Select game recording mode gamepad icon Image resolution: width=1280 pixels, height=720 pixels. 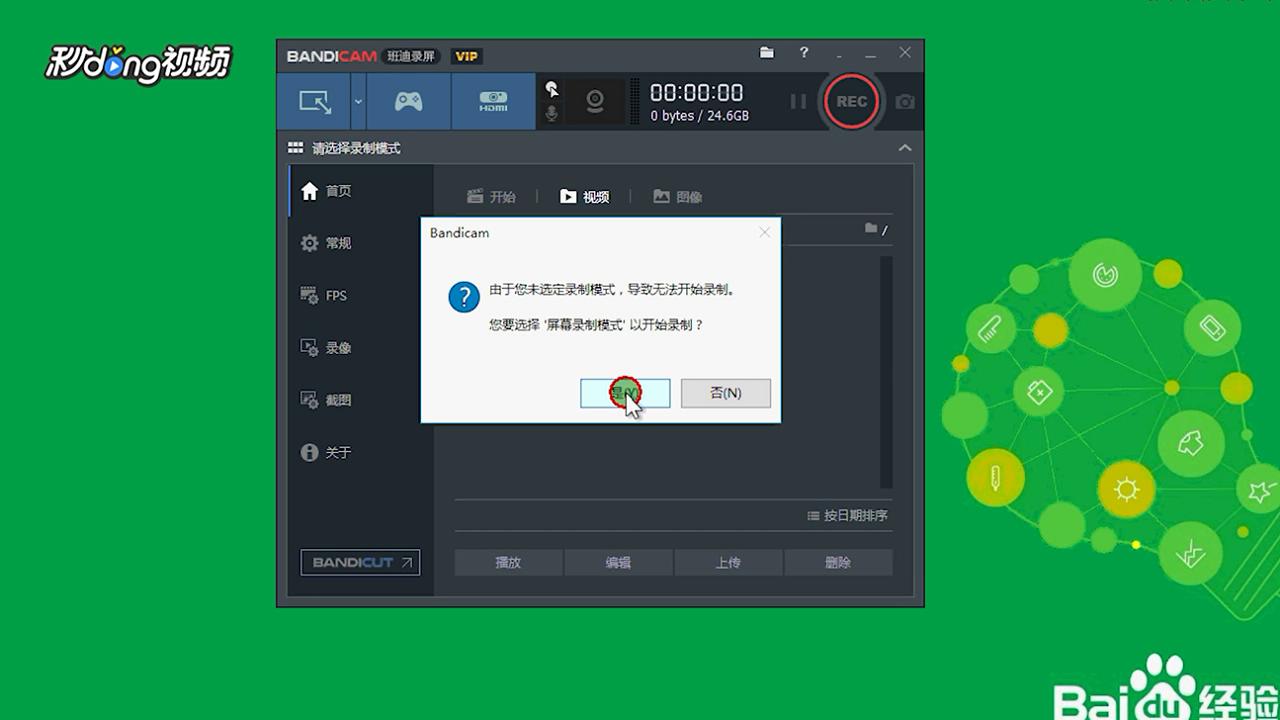408,101
